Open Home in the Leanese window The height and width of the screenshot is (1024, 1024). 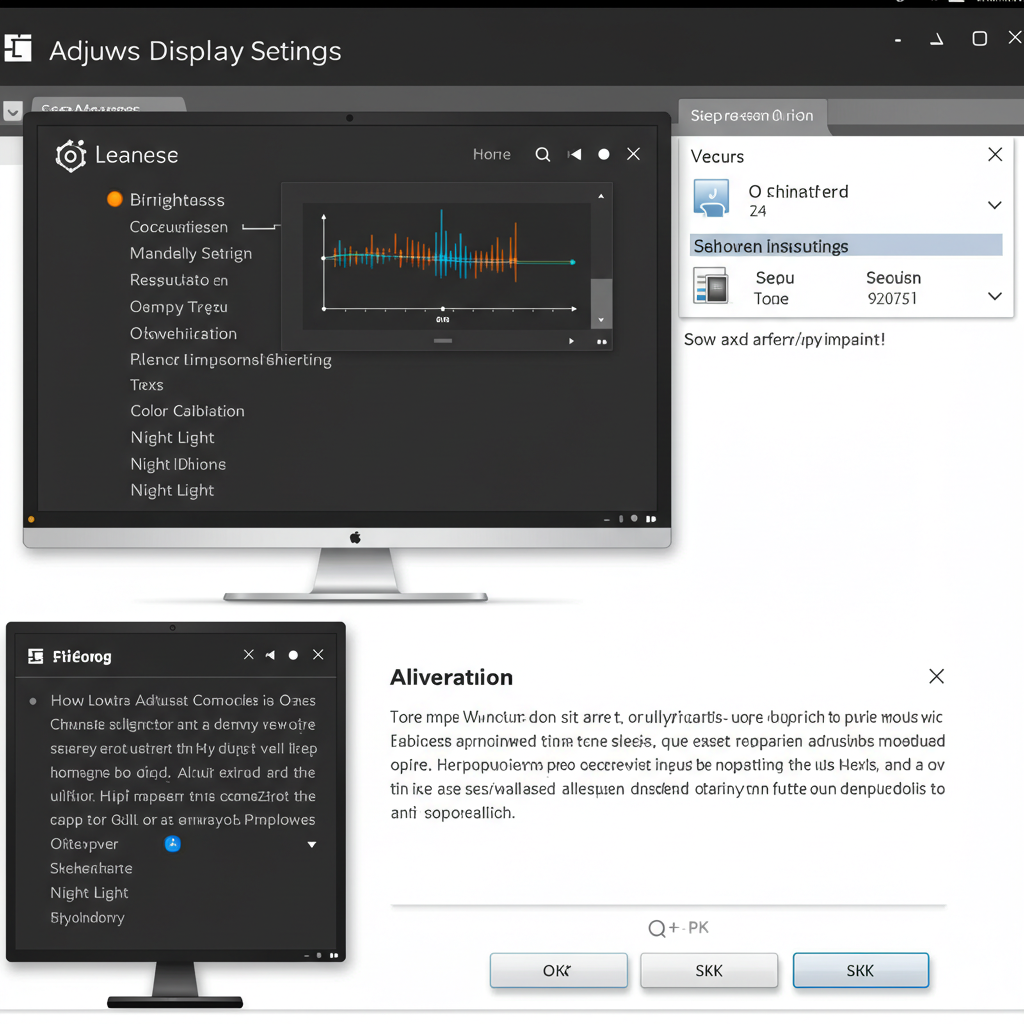click(492, 155)
